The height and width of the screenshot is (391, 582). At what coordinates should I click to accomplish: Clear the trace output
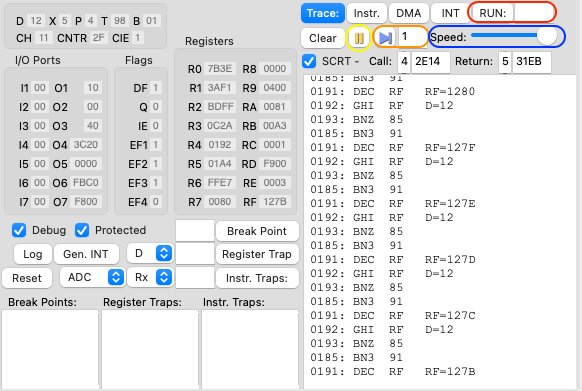[x=323, y=38]
